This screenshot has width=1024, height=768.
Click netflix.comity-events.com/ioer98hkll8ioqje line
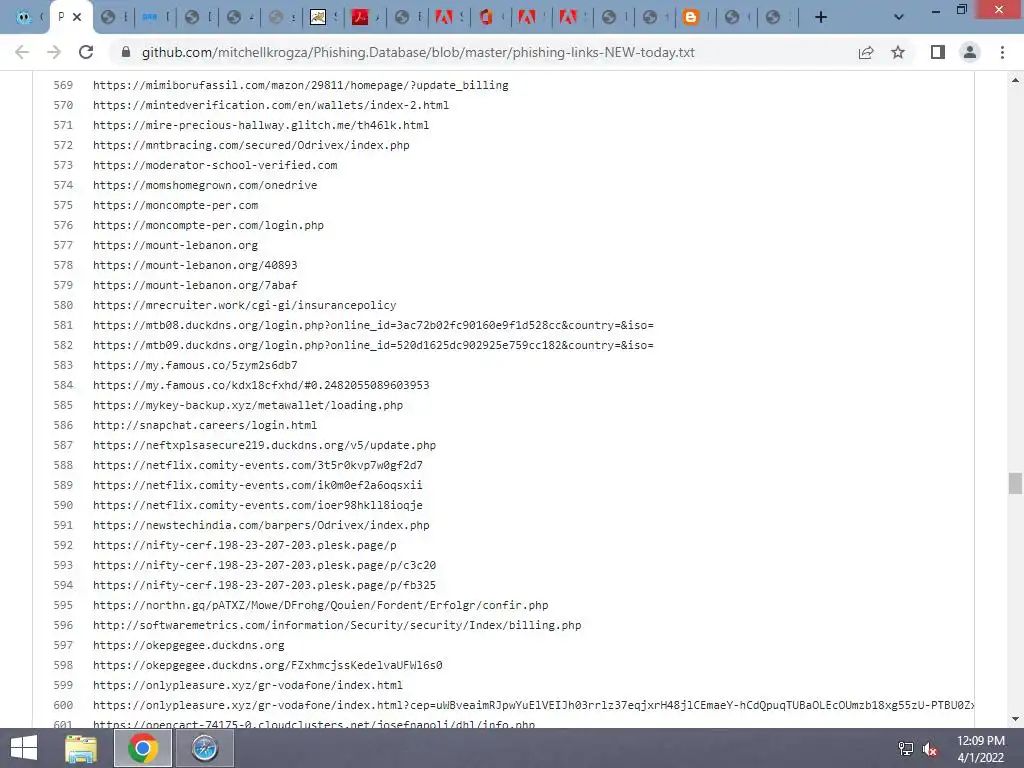(x=258, y=505)
